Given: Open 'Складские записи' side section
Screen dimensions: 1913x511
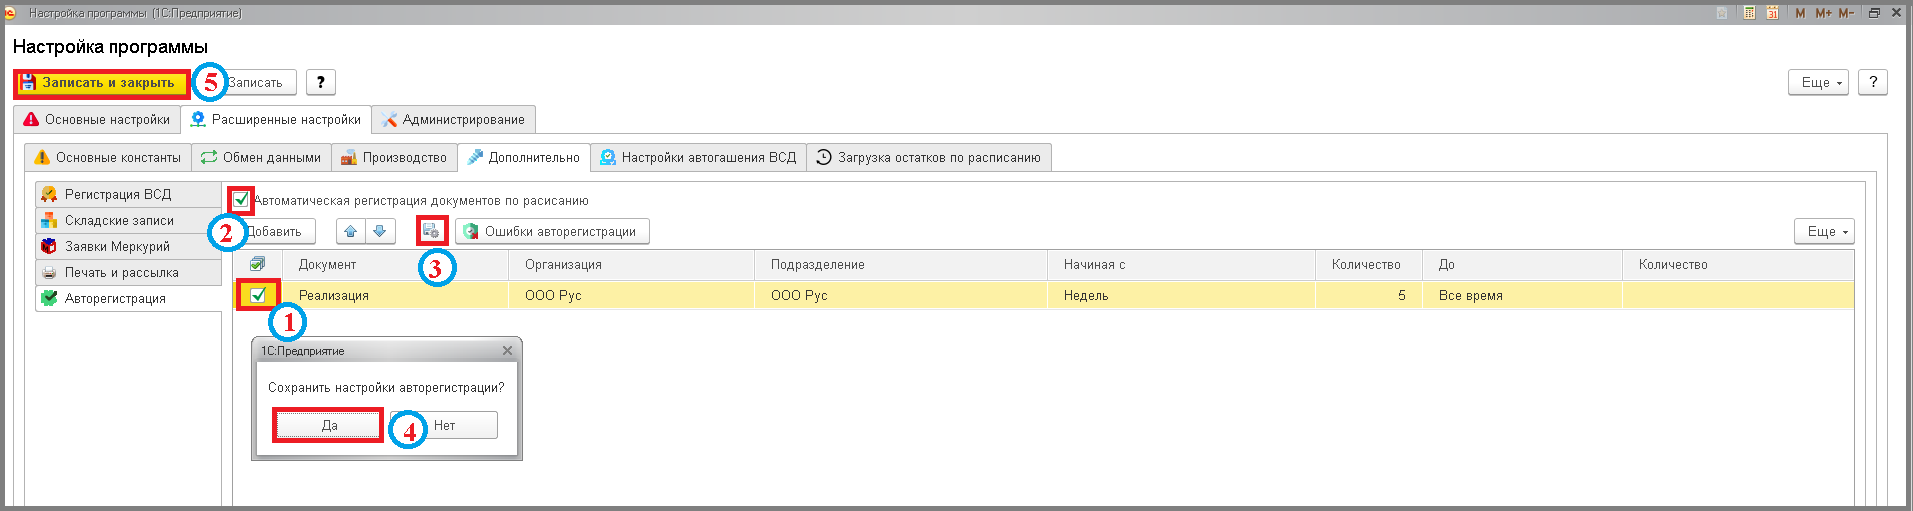Looking at the screenshot, I should tap(128, 220).
